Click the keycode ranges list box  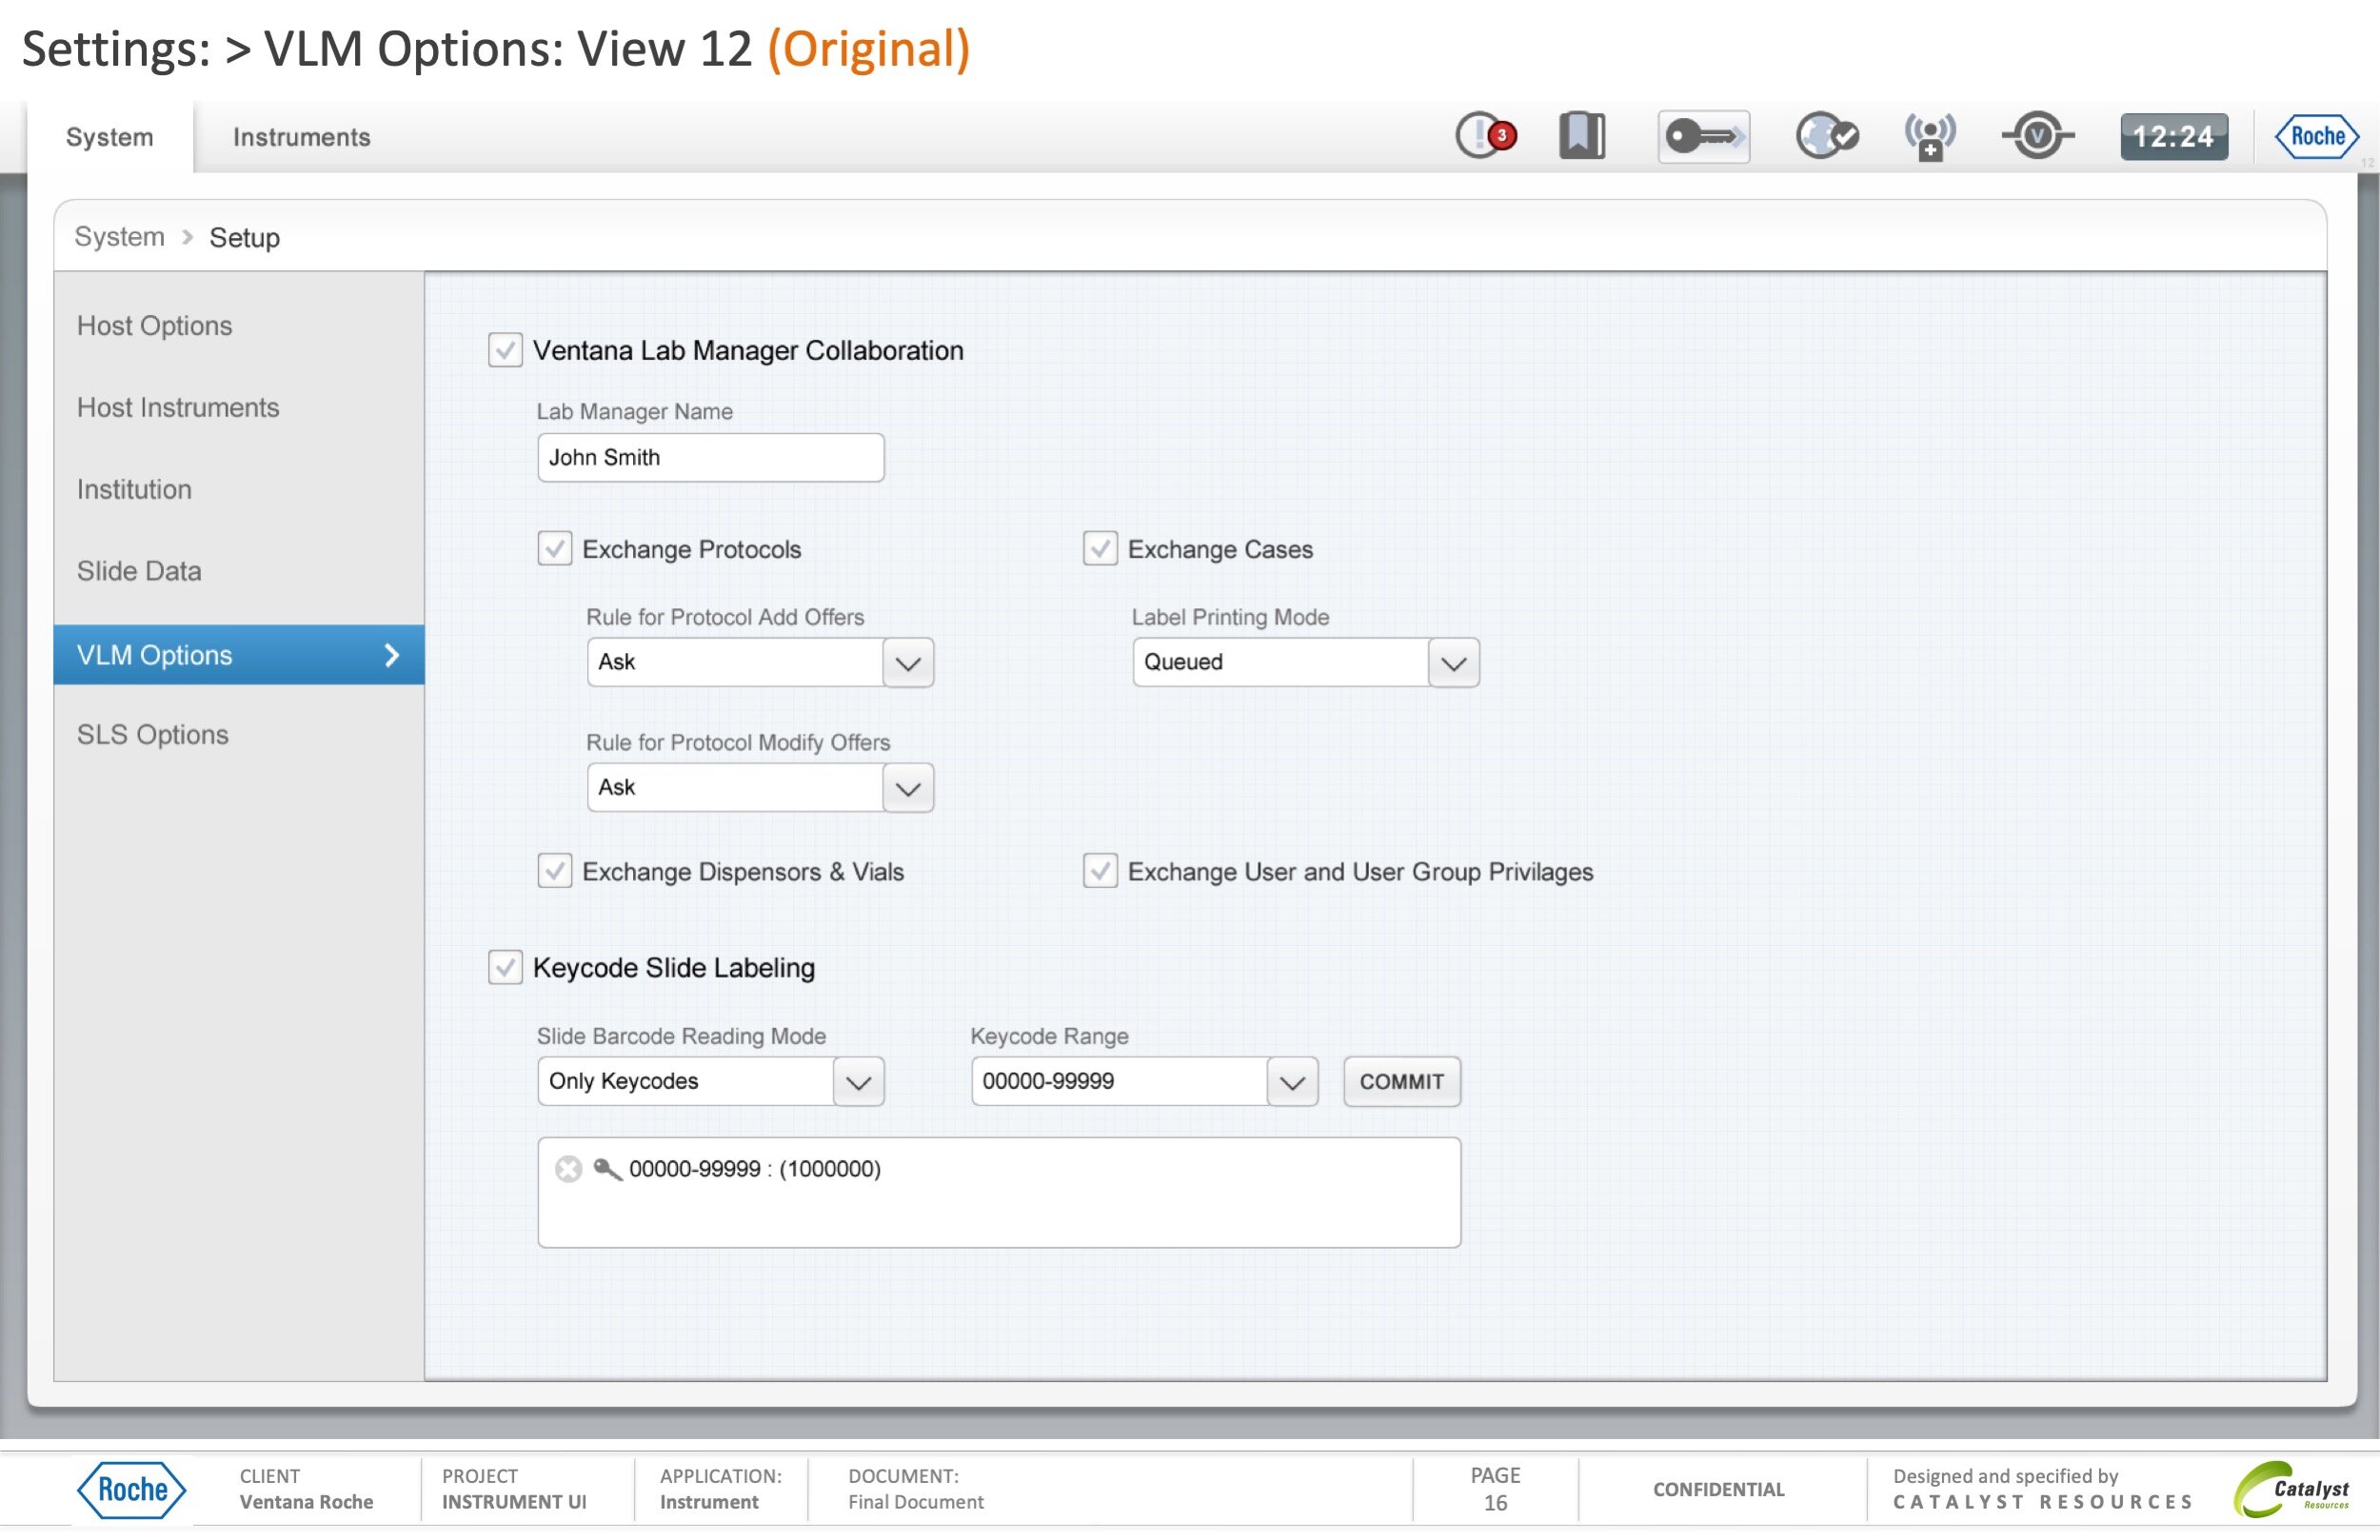[999, 1192]
